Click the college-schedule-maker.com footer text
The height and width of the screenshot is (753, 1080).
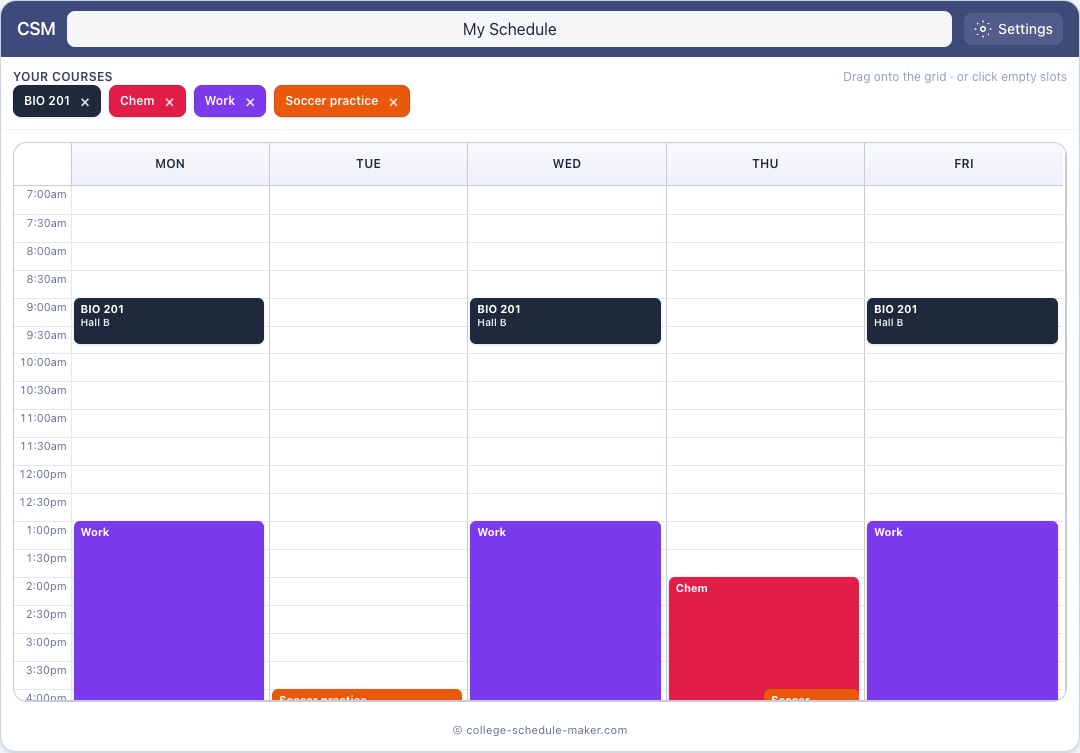(540, 730)
